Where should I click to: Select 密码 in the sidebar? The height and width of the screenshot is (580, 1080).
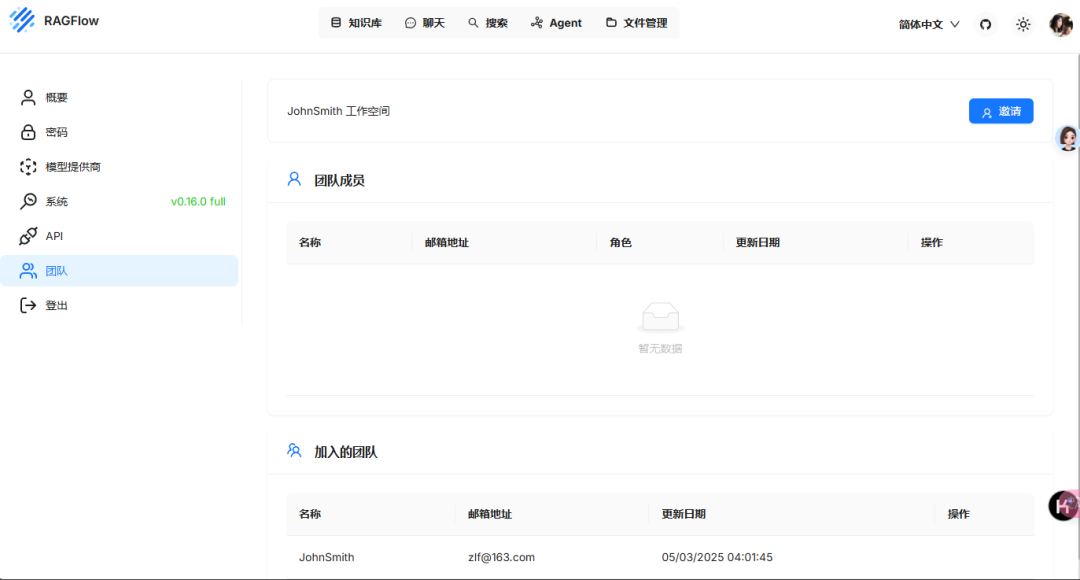tap(57, 132)
